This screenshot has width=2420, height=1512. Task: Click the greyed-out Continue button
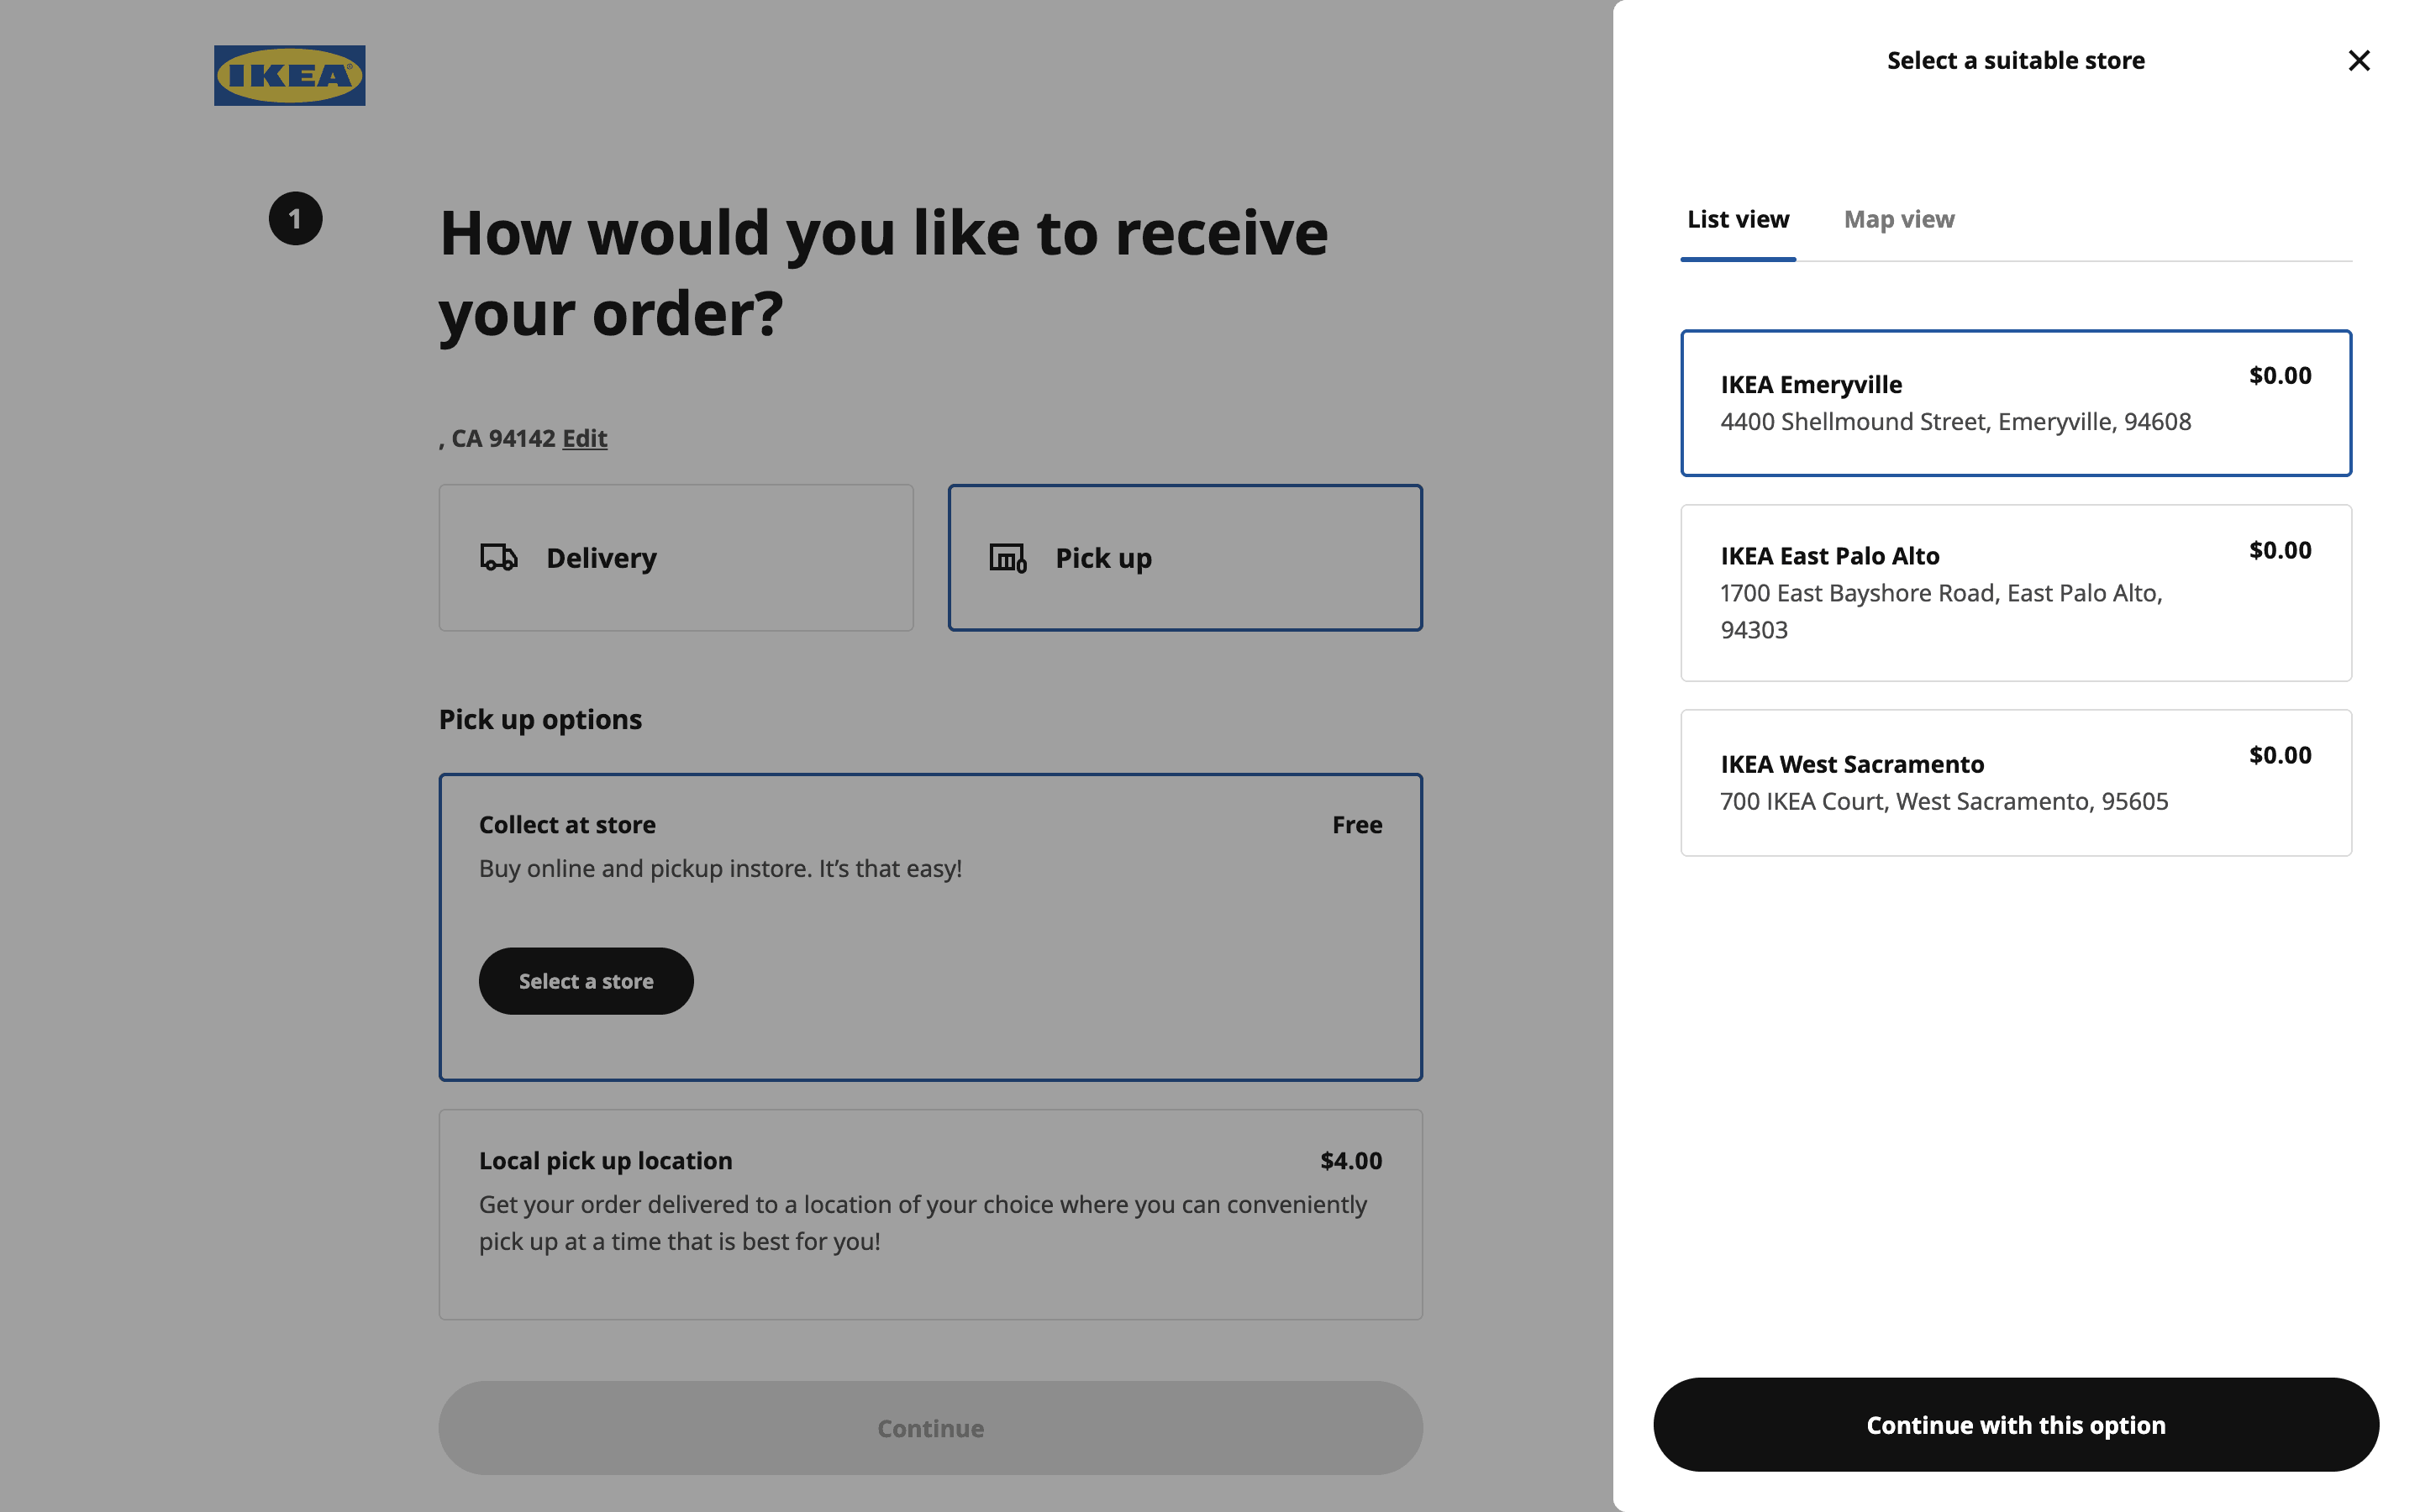[930, 1428]
